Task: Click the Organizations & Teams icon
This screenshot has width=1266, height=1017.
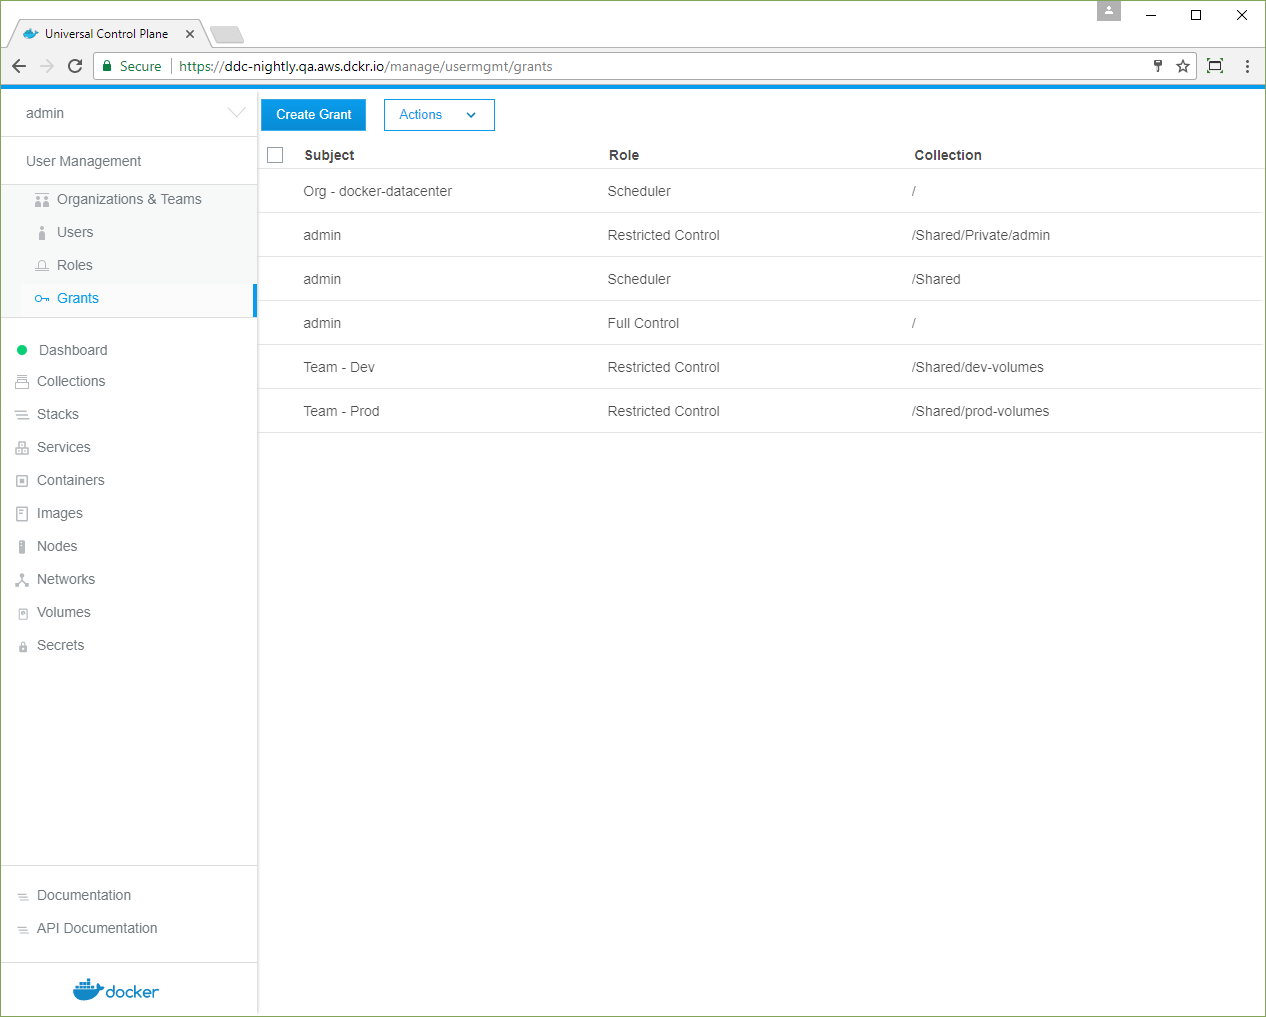Action: (42, 200)
